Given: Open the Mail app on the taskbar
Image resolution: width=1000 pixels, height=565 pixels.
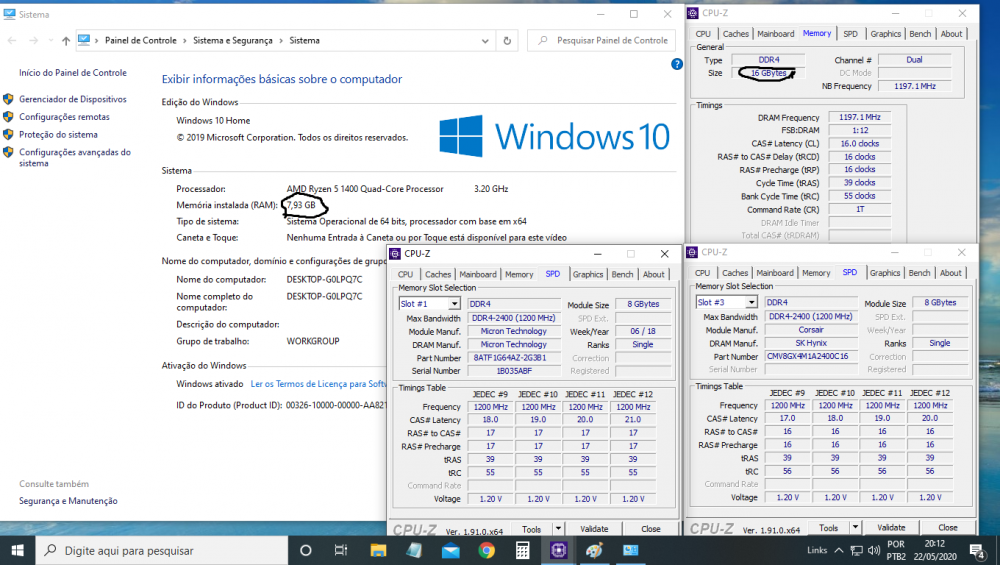Looking at the screenshot, I should (450, 550).
